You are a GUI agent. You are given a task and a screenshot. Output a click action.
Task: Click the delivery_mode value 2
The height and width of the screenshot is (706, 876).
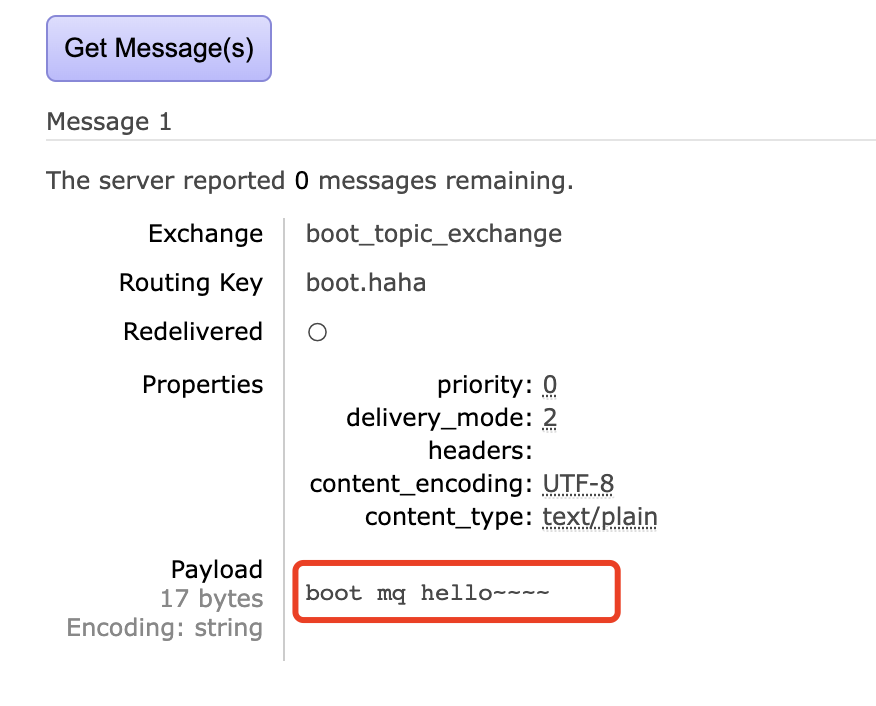pyautogui.click(x=549, y=418)
